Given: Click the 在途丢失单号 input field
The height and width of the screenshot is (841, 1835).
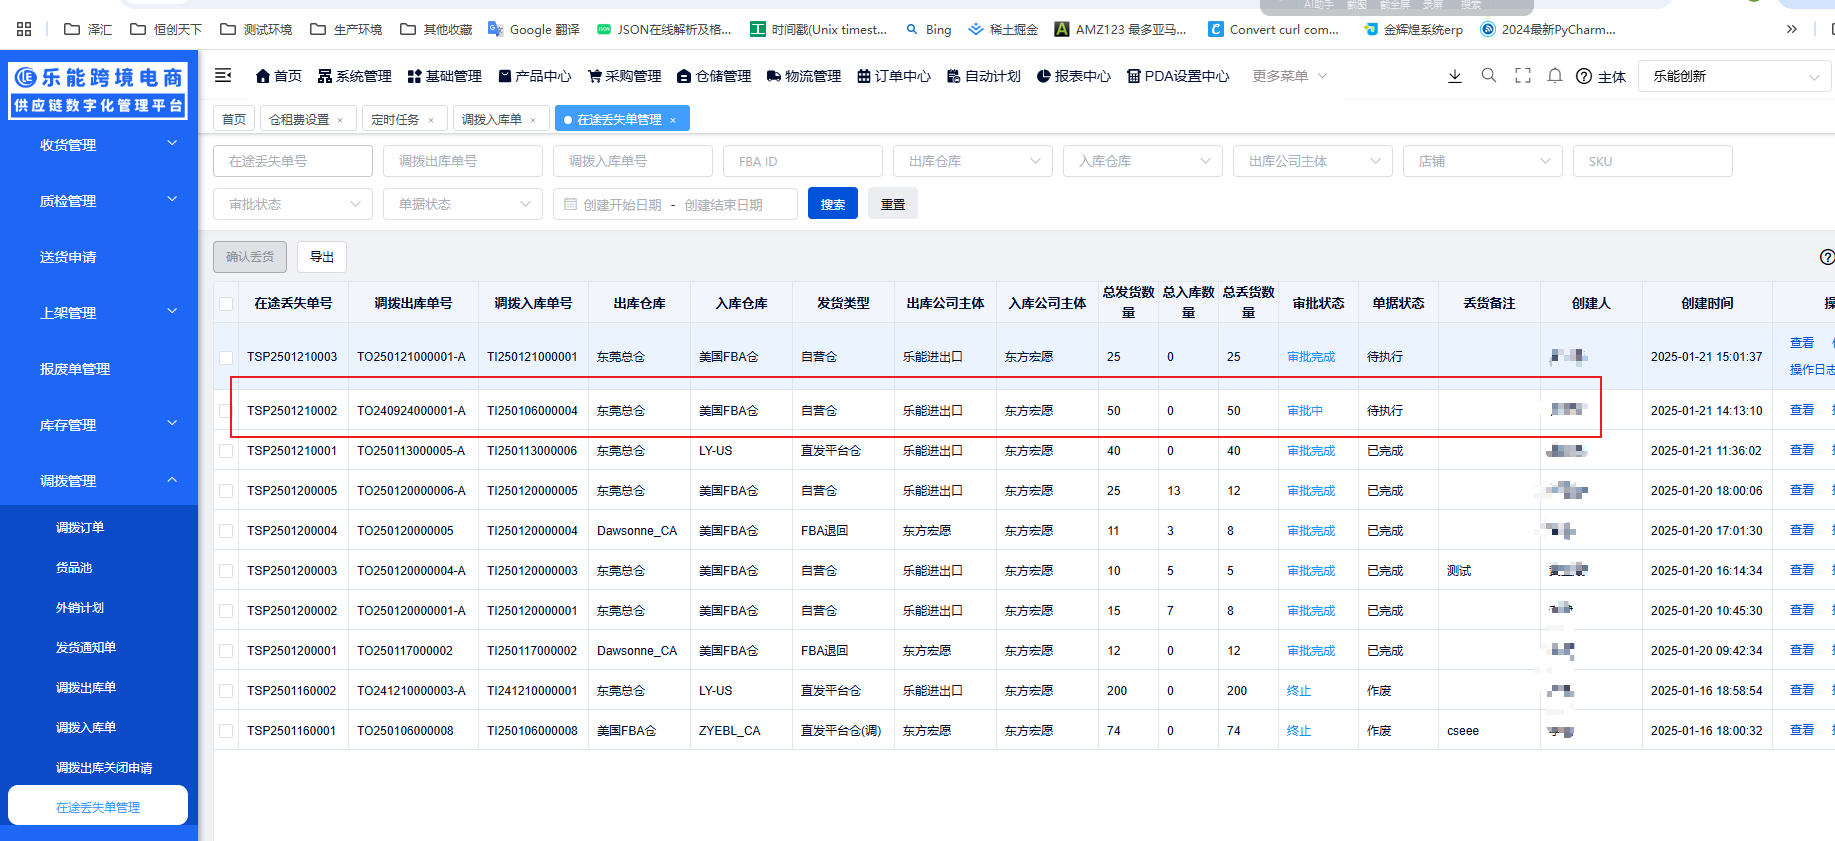Looking at the screenshot, I should tap(292, 161).
